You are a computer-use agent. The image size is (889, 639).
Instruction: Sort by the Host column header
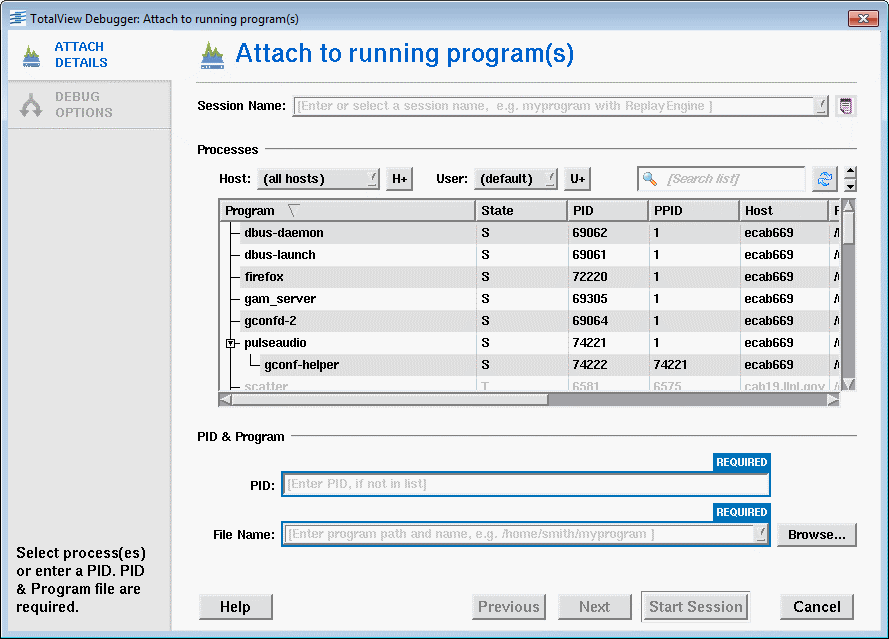click(784, 211)
